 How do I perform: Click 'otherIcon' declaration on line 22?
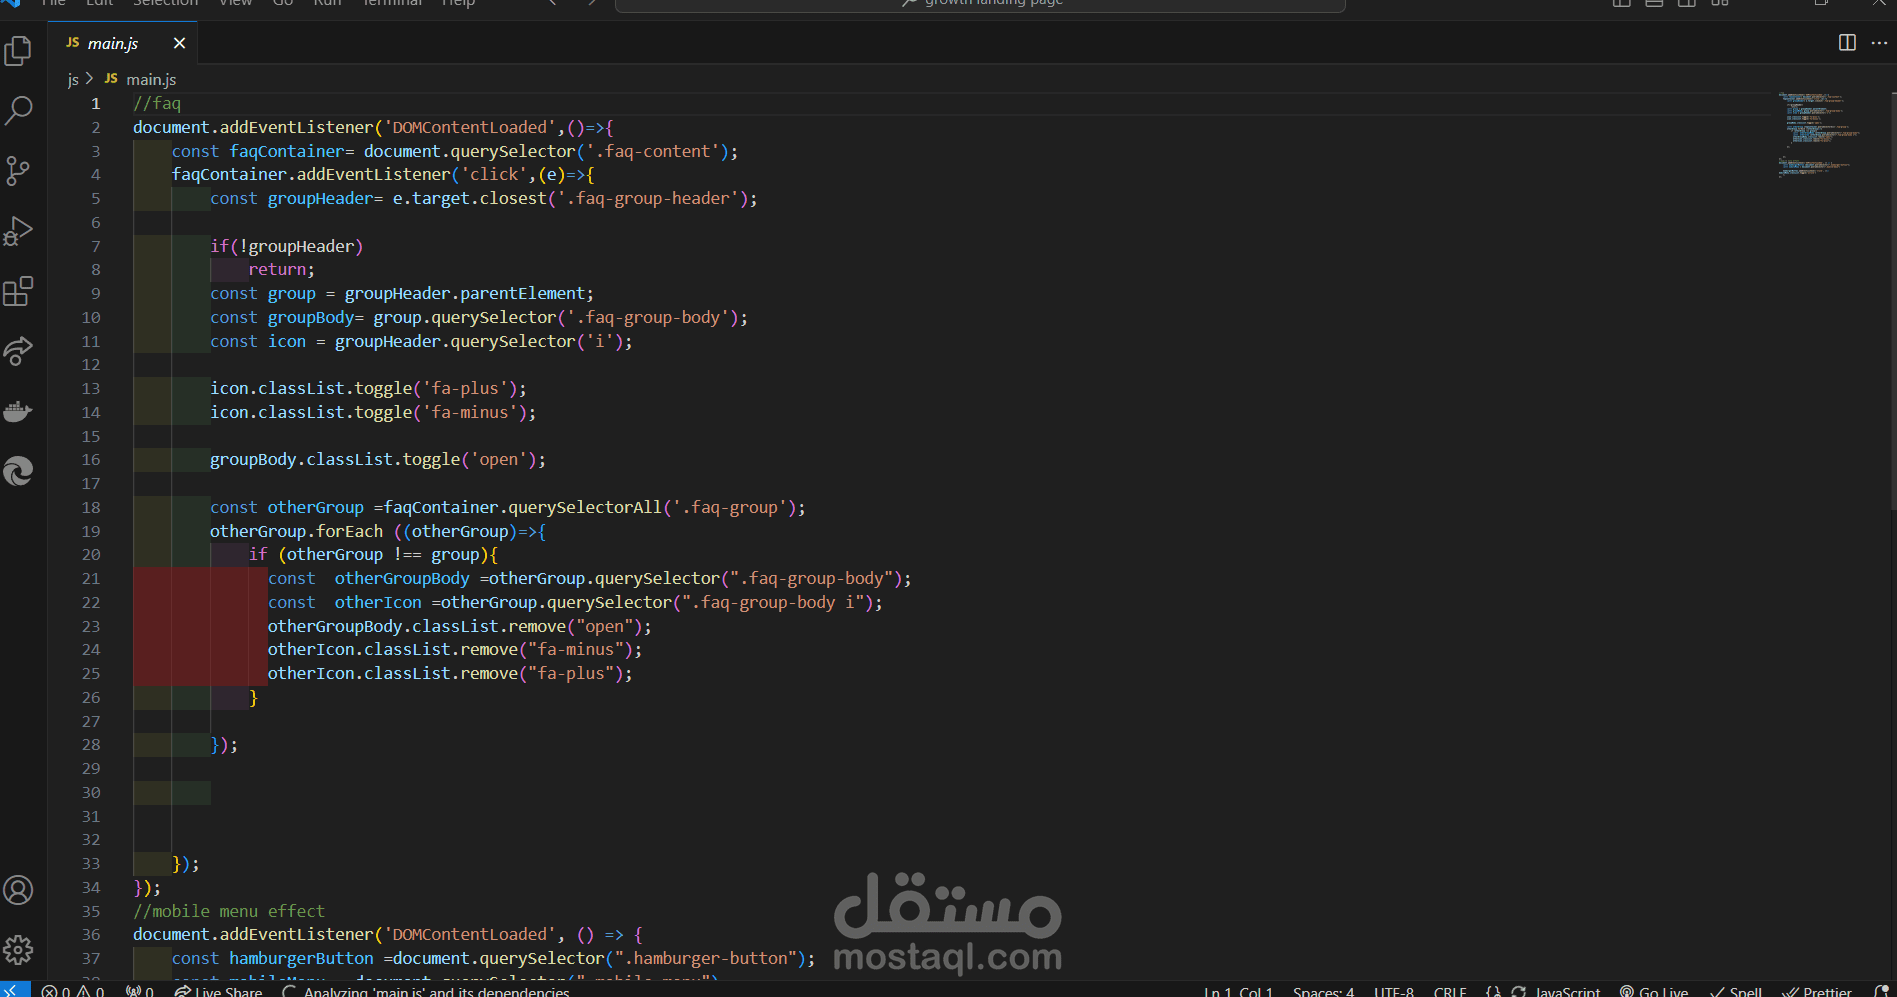click(378, 603)
